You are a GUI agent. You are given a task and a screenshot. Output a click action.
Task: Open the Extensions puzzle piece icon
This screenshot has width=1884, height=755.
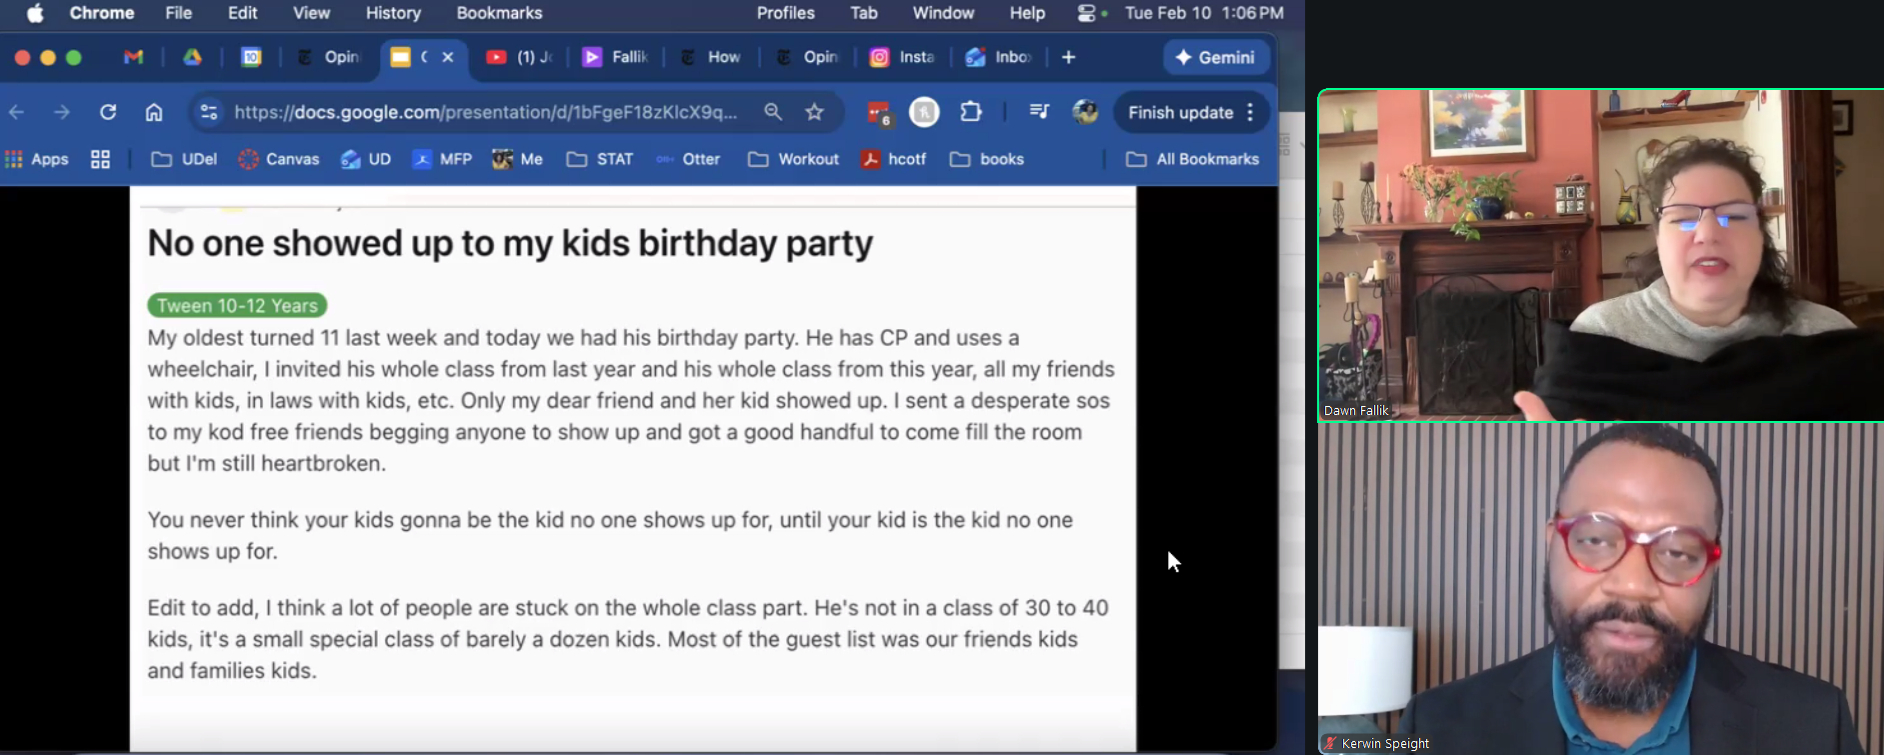click(x=971, y=112)
